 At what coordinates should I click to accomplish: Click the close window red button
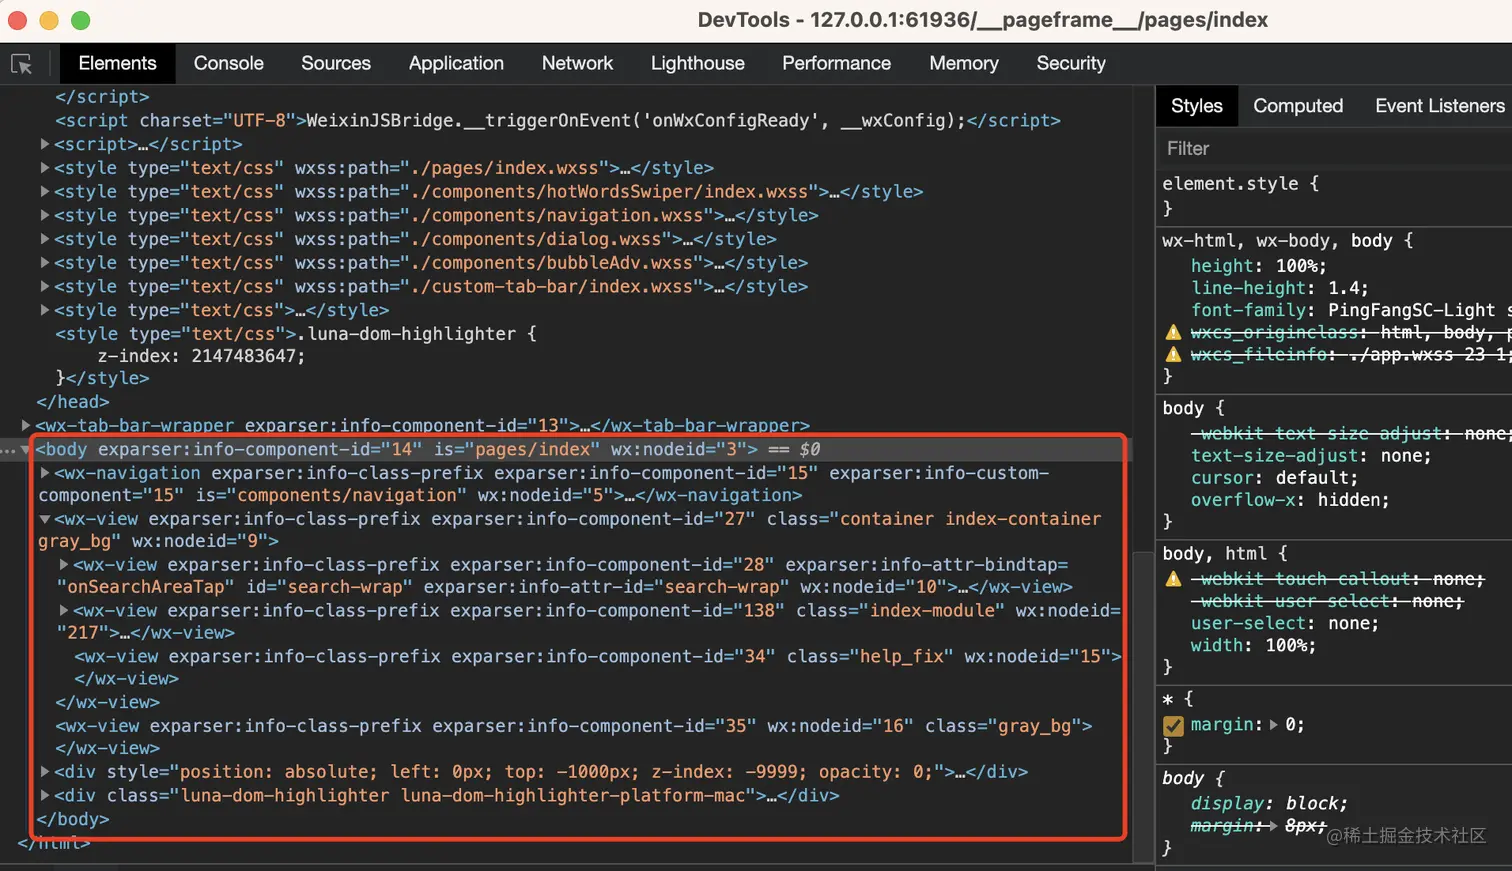pyautogui.click(x=17, y=20)
